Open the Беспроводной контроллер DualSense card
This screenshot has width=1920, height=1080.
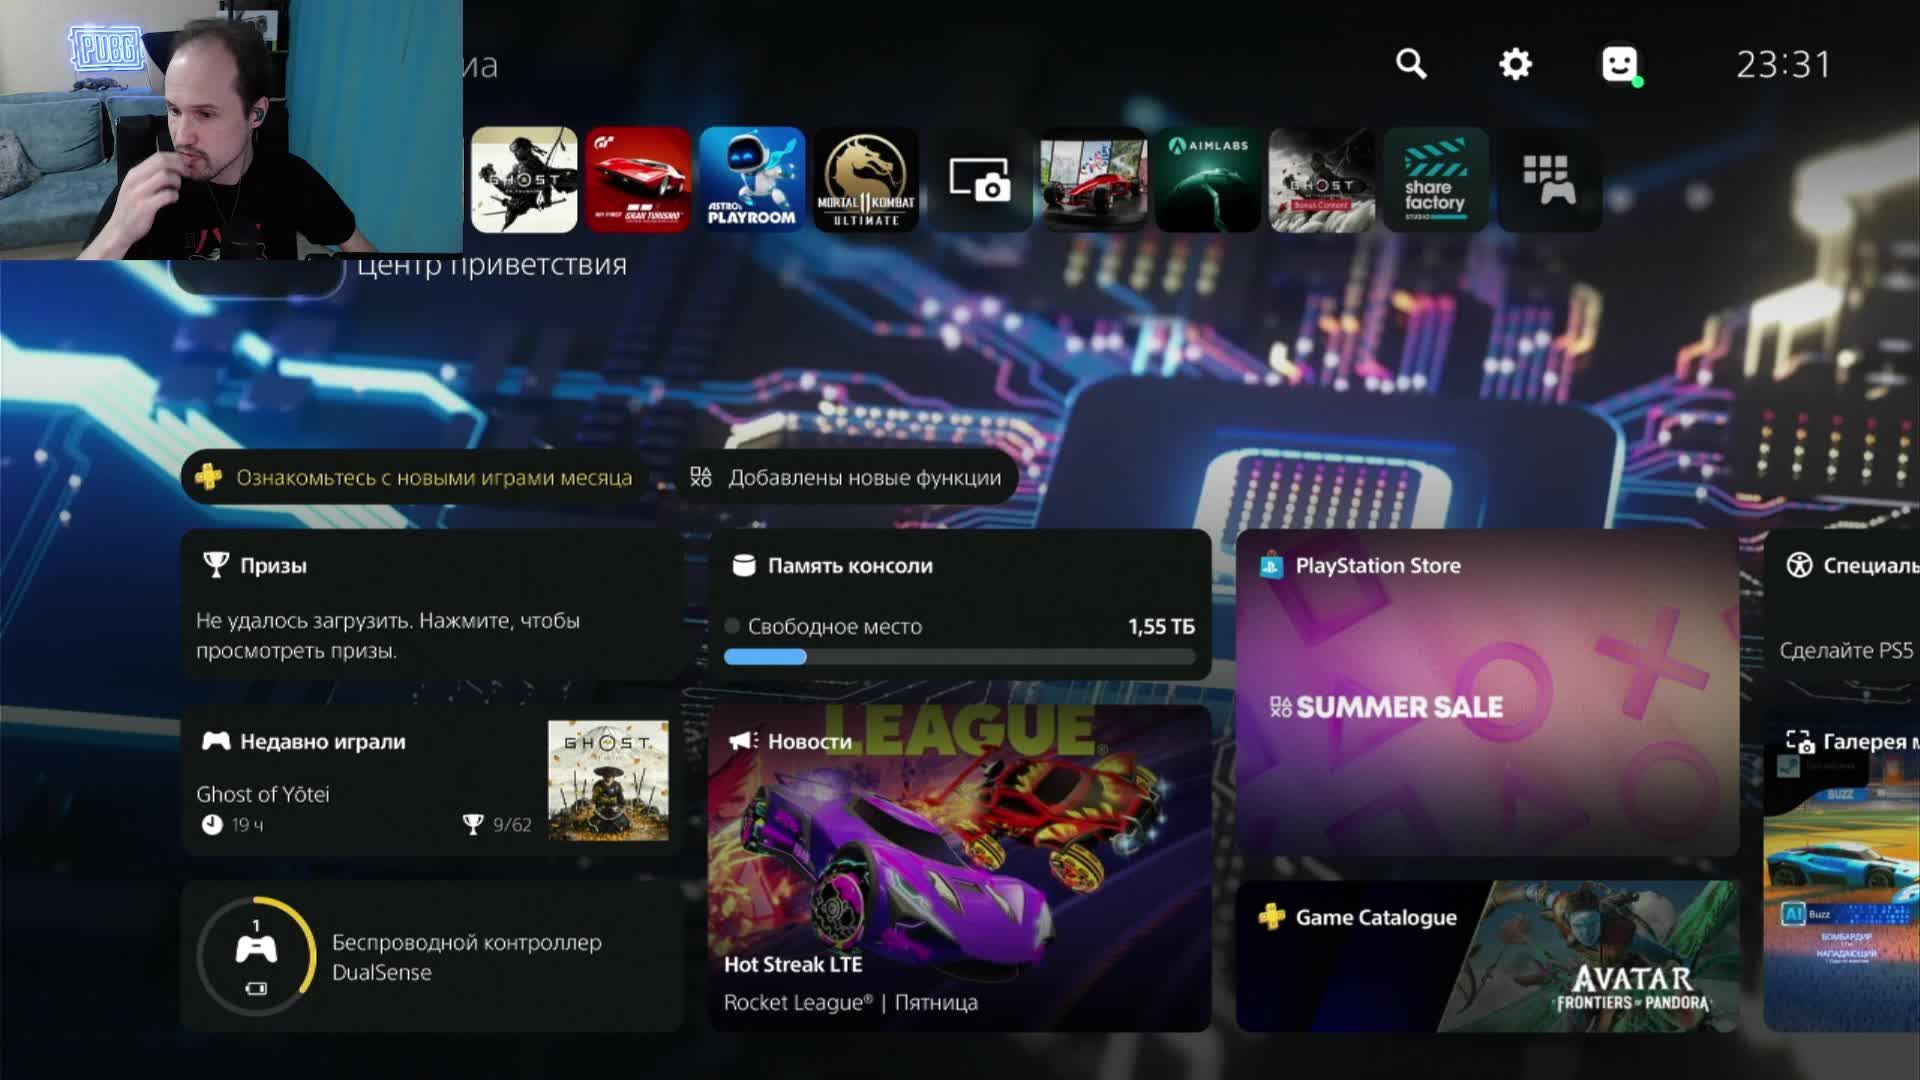(x=432, y=956)
